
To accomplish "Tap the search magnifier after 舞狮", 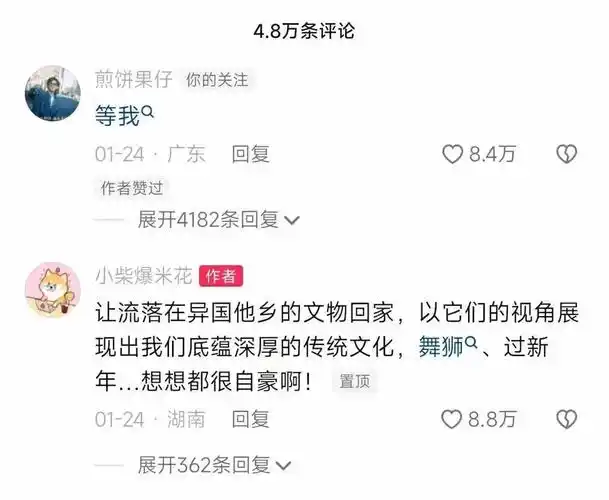I will coord(471,343).
